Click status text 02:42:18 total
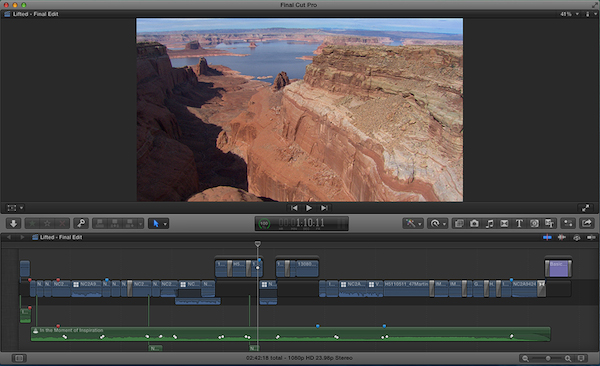 pos(266,358)
